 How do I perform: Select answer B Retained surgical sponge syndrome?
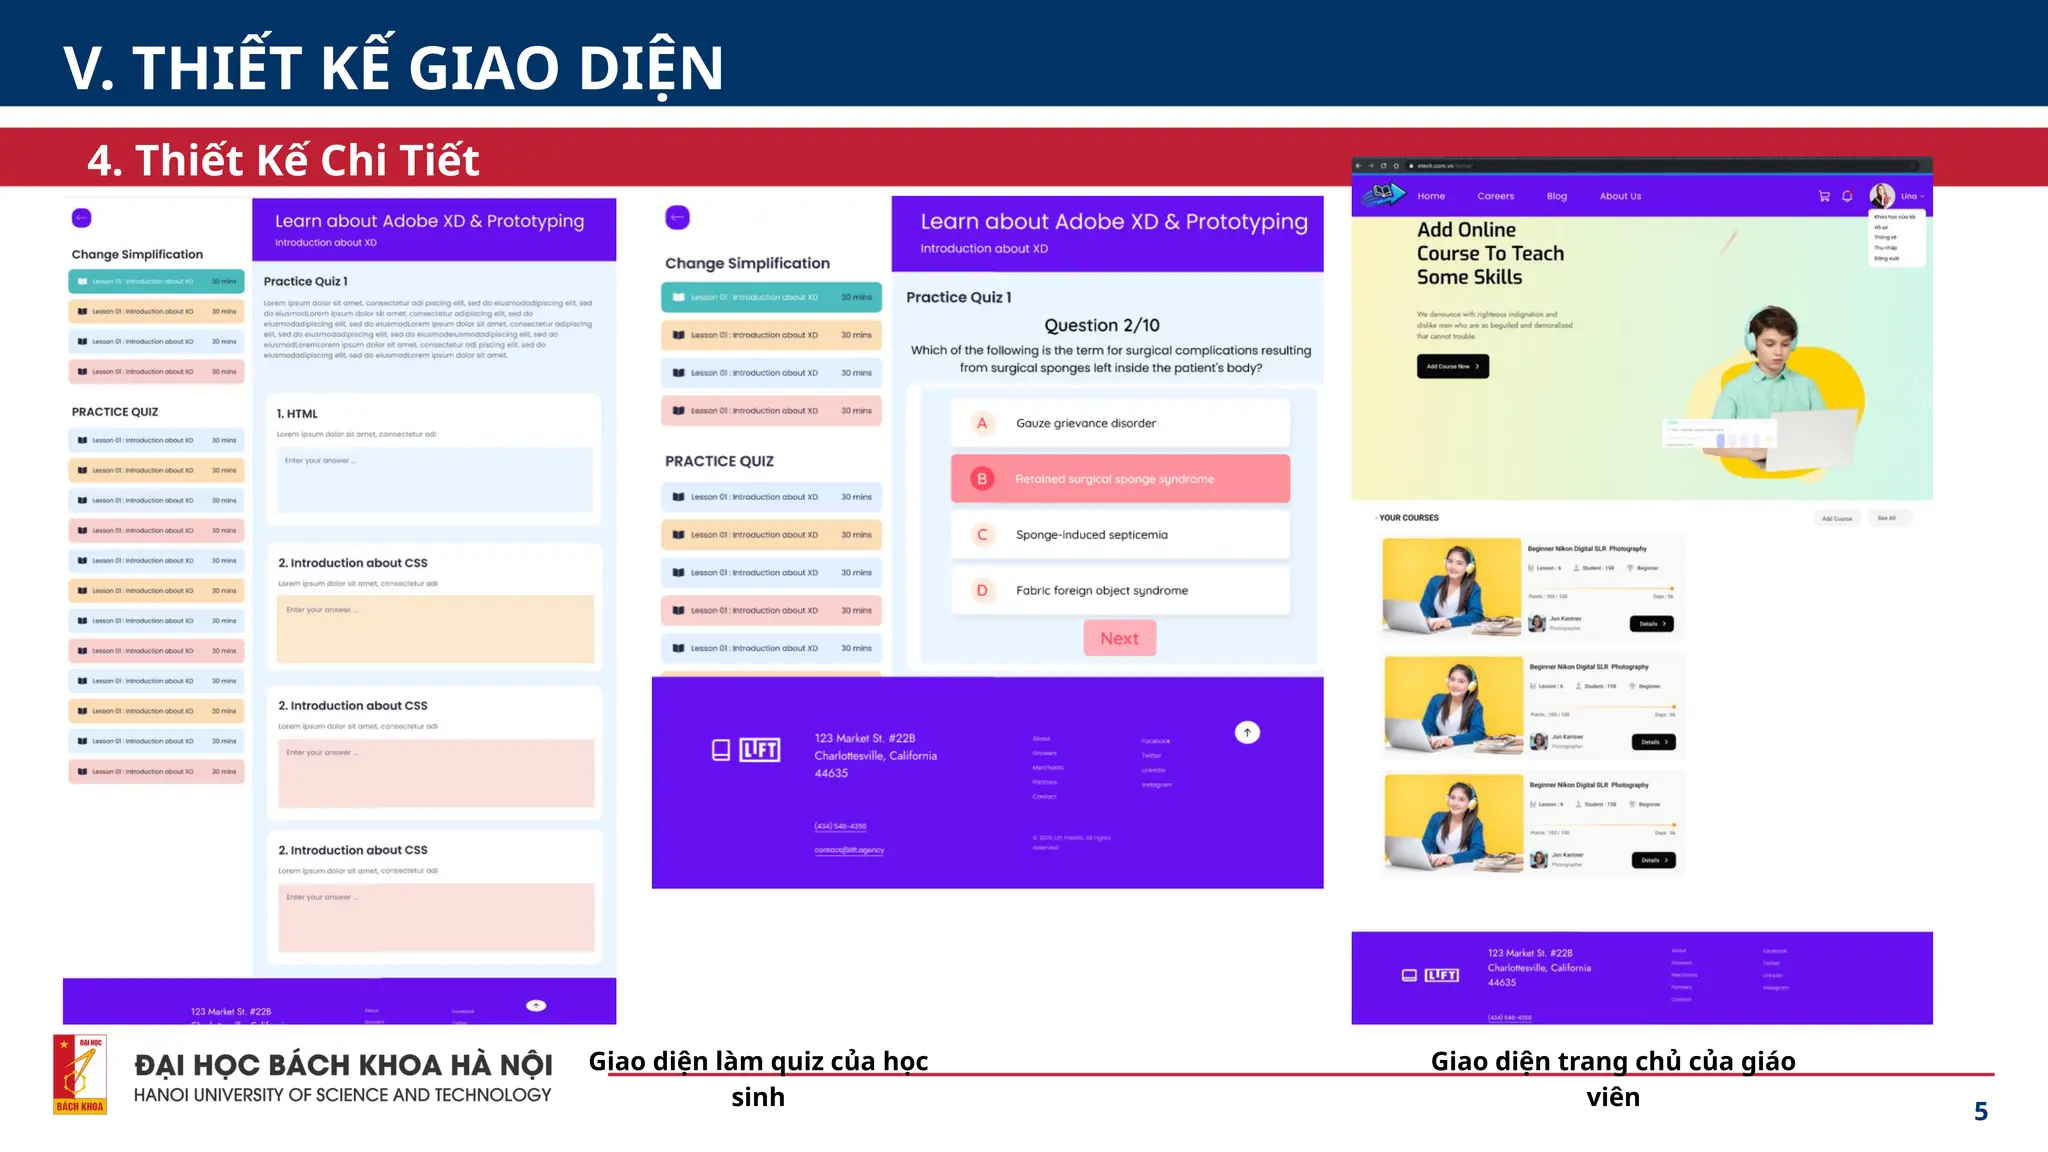(1120, 479)
